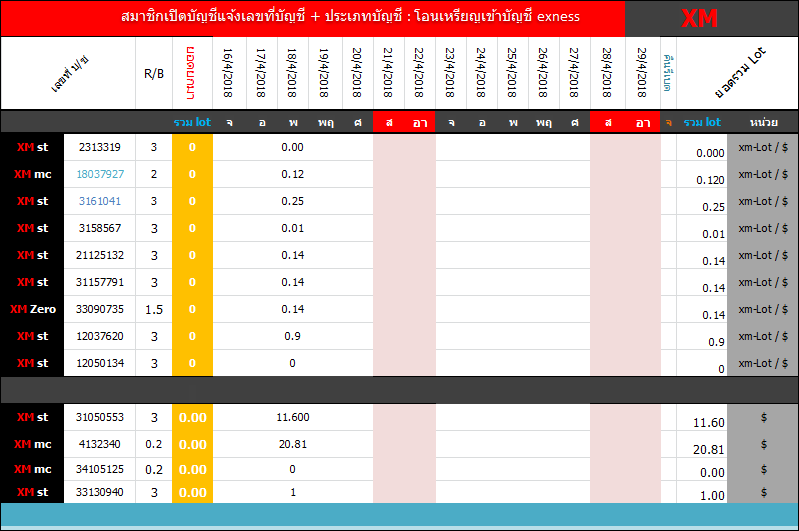Click the red ส weekday cell under 21/4/2018

pos(389,122)
